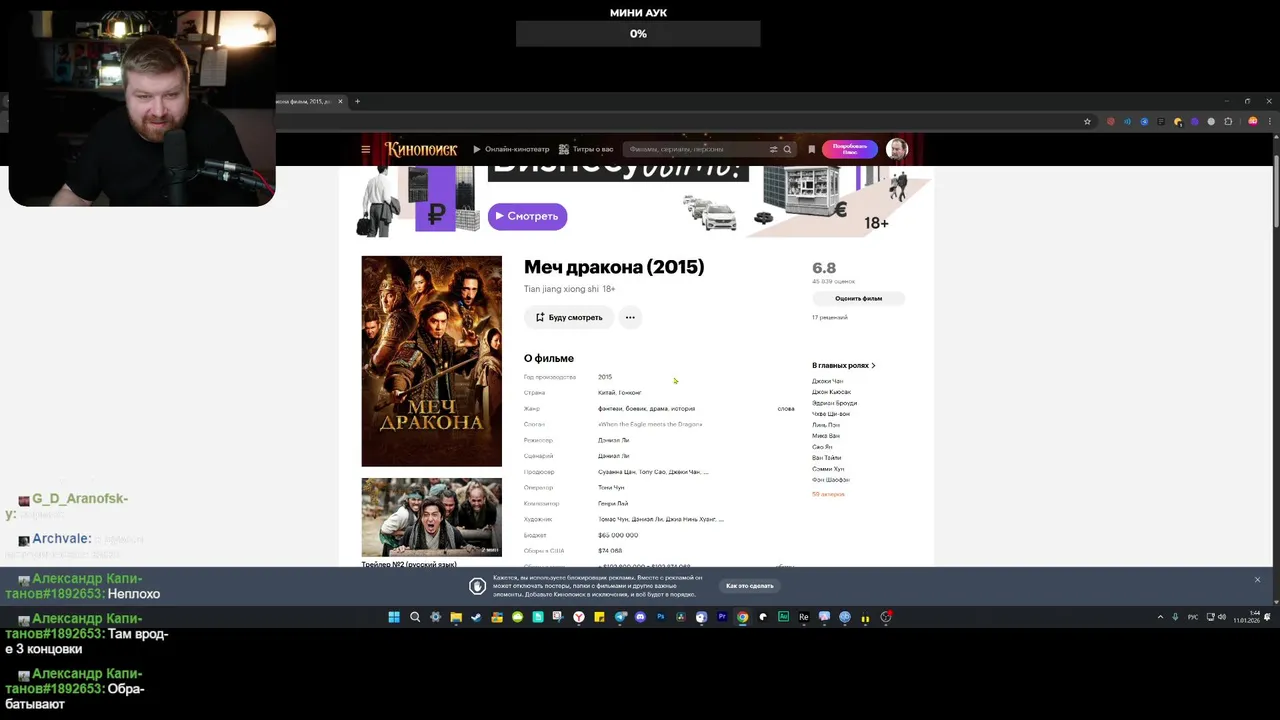Open actor Джеки Чан in the cast list
1280x720 pixels.
coord(827,381)
